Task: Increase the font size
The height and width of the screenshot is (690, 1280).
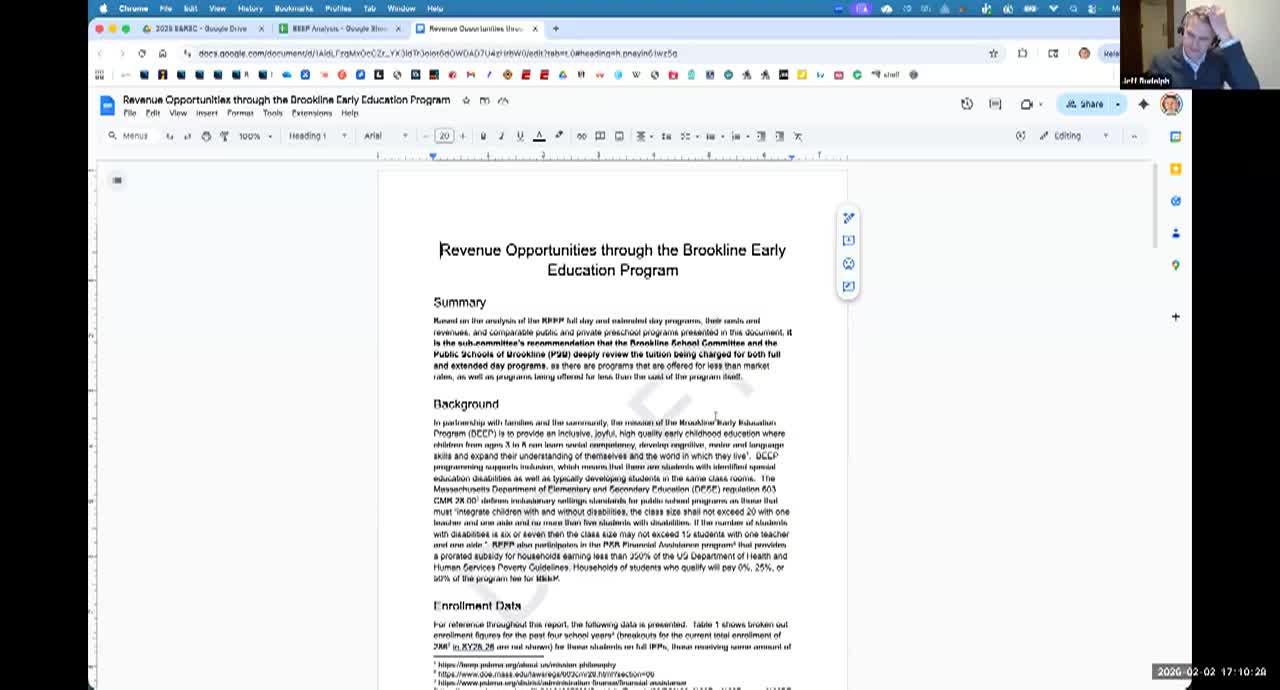Action: click(x=462, y=136)
